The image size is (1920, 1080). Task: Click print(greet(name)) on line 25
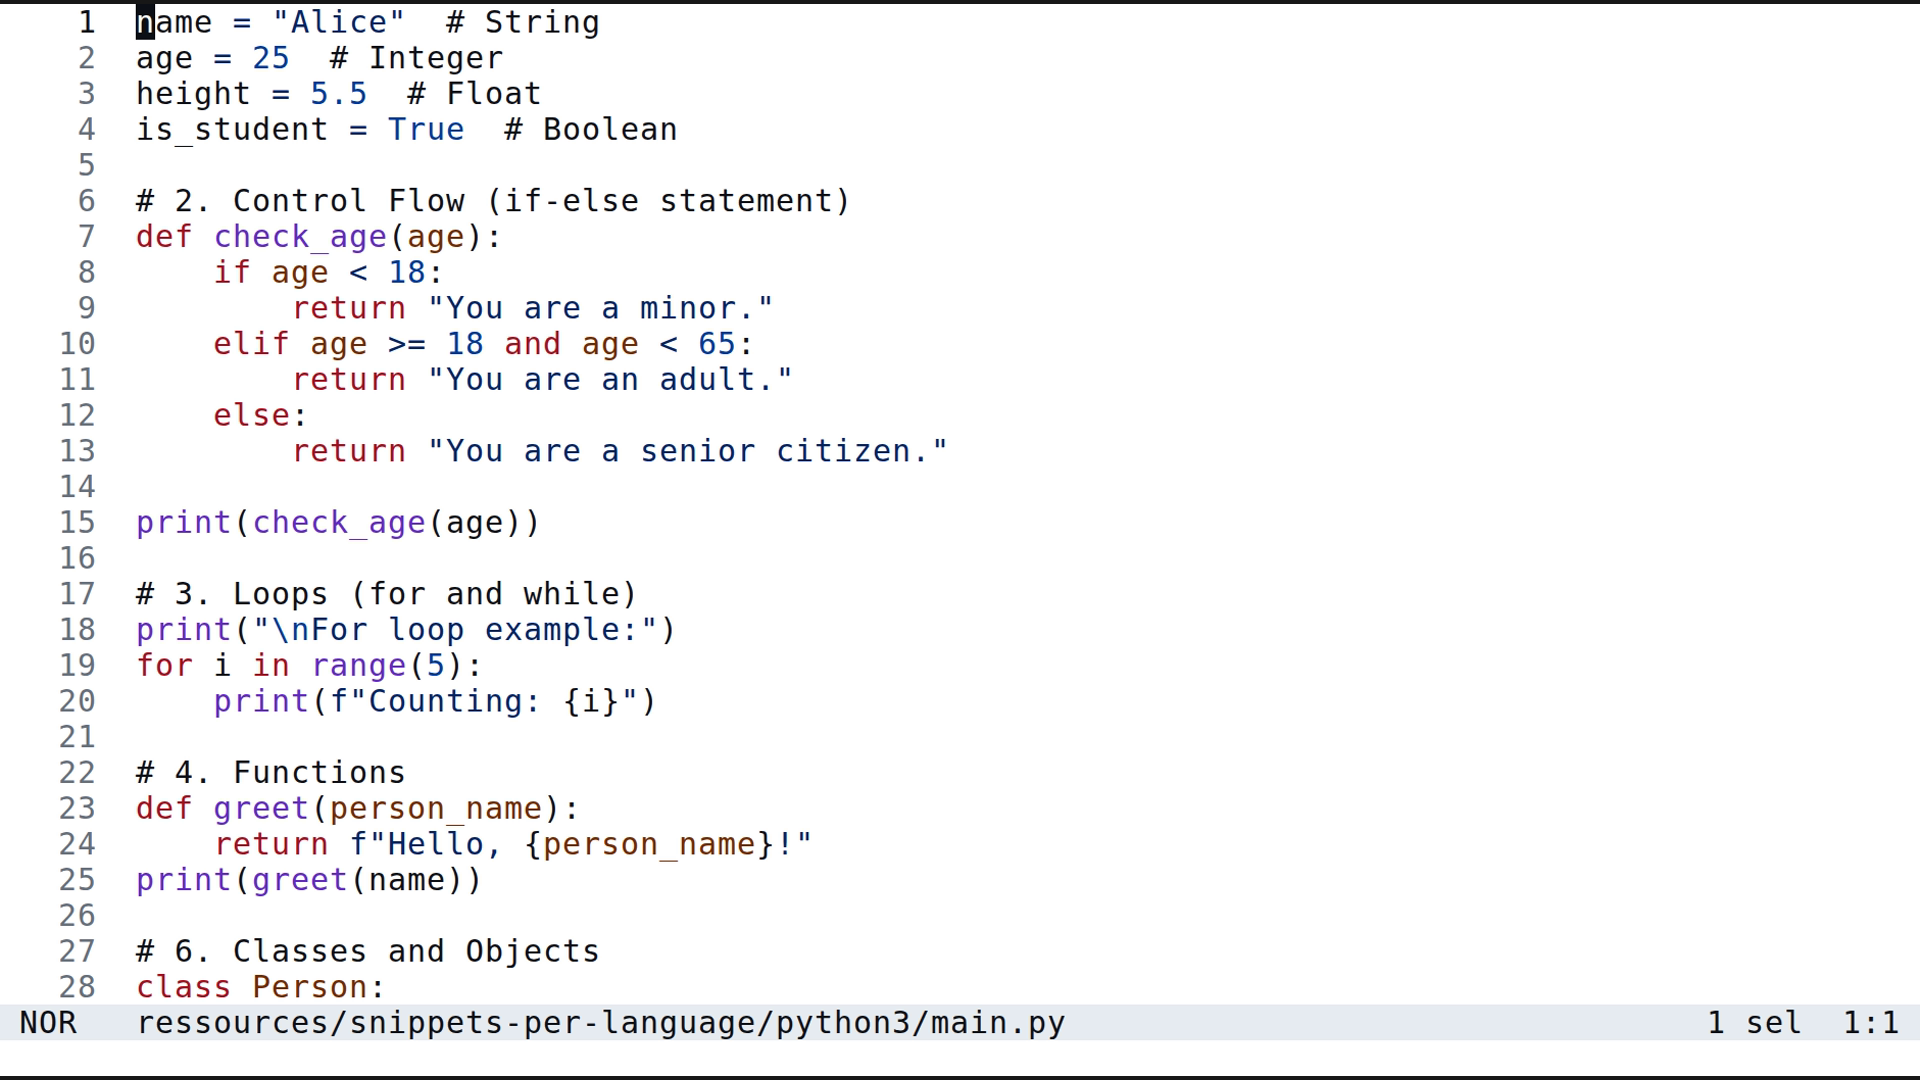(x=308, y=880)
